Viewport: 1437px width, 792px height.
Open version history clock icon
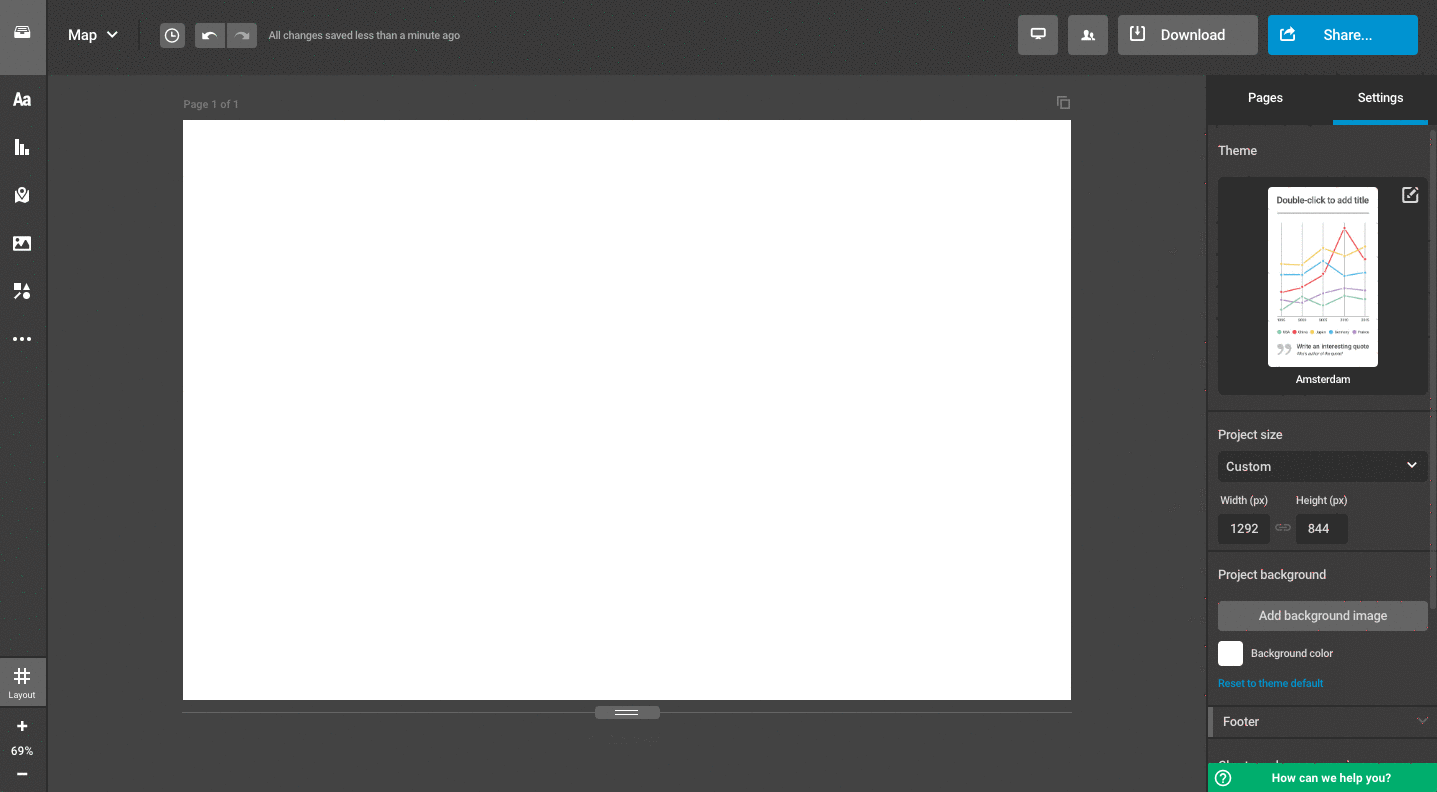172,35
